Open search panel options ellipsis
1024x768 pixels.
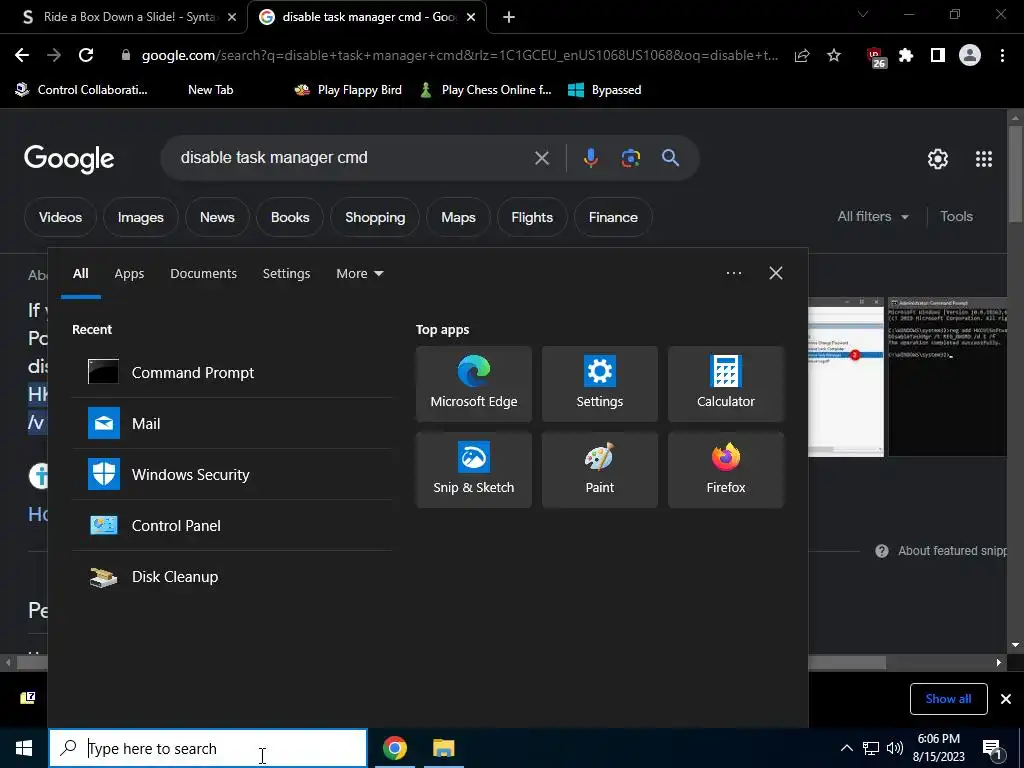click(x=733, y=273)
